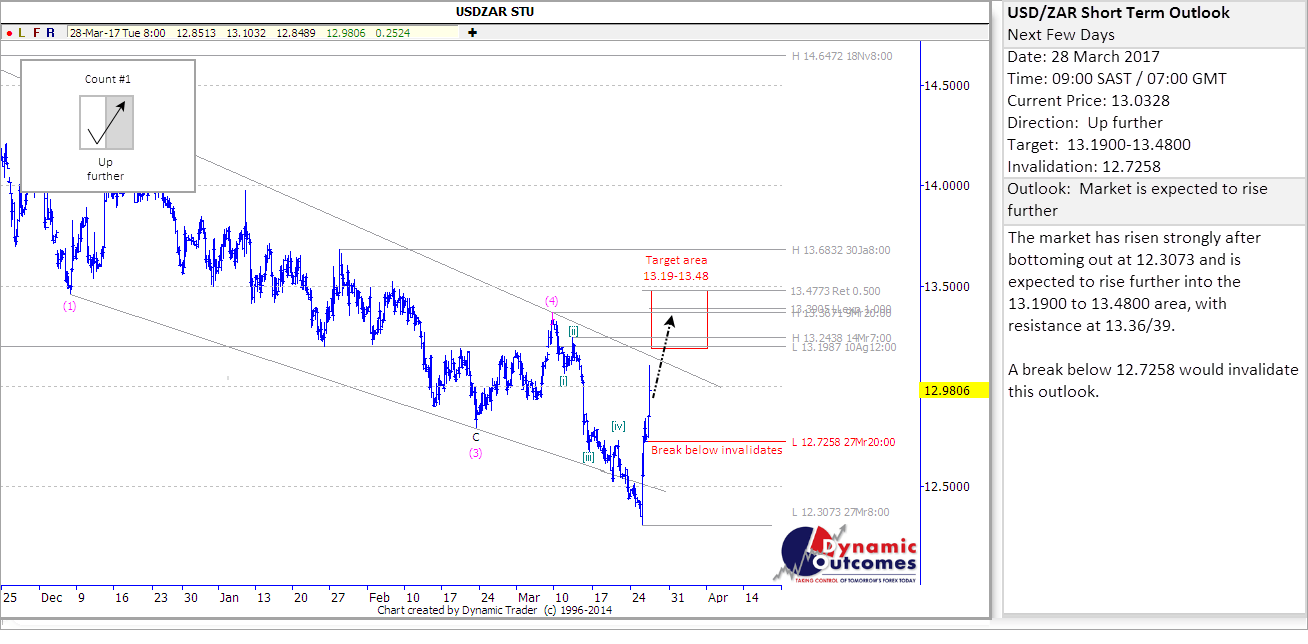This screenshot has width=1308, height=644.
Task: Click the 'Break below invalidates' annotation
Action: tap(716, 450)
